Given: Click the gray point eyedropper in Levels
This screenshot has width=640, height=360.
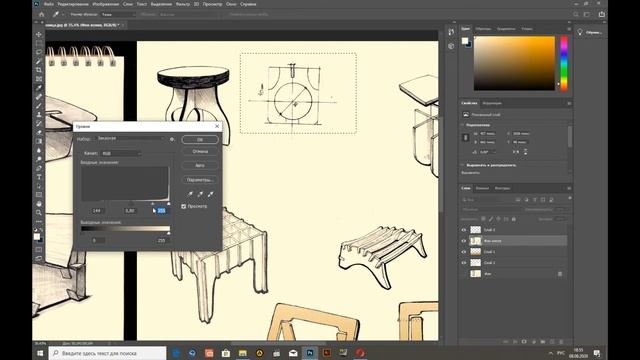Looking at the screenshot, I should [200, 194].
